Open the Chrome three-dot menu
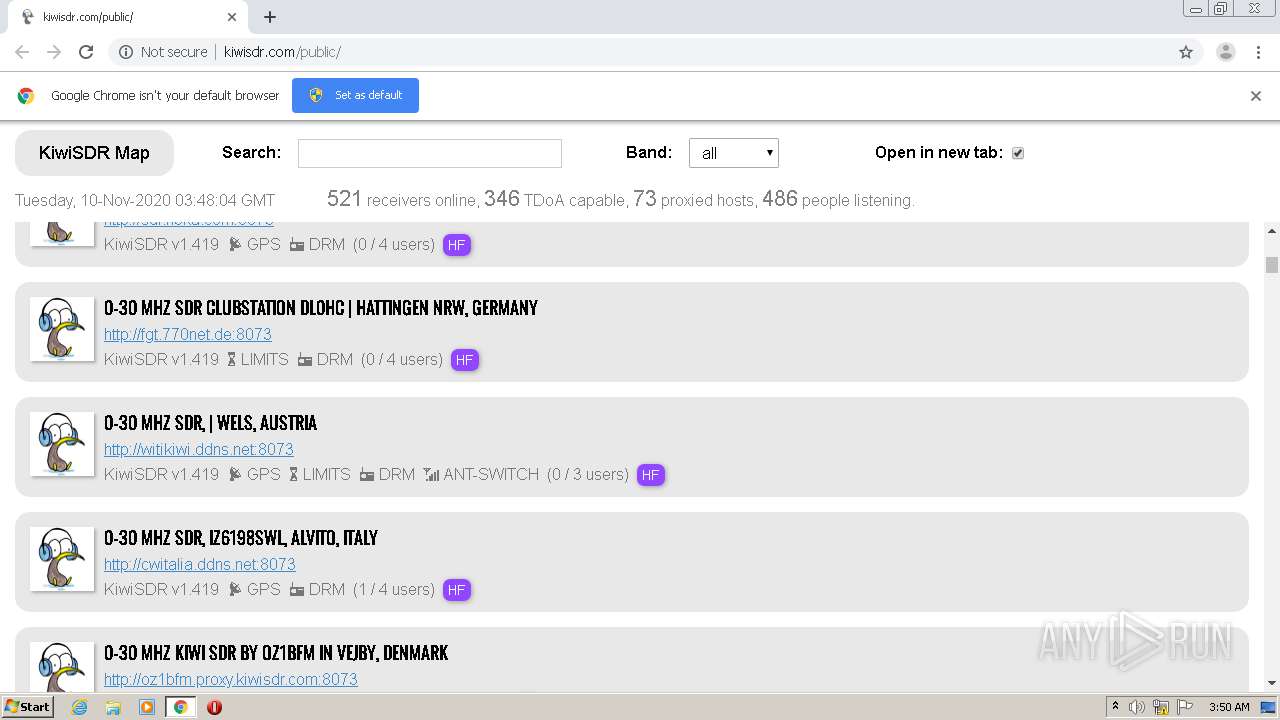 1259,52
